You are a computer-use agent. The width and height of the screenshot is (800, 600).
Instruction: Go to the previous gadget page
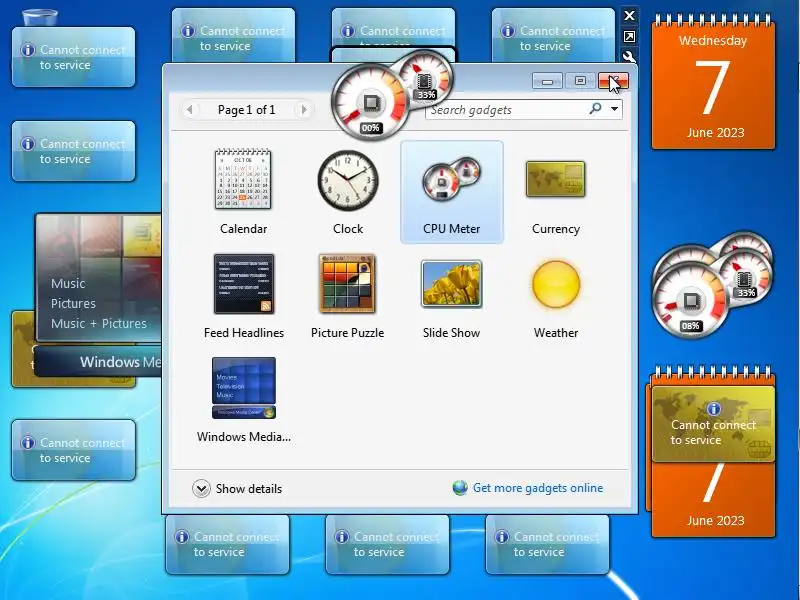coord(190,109)
